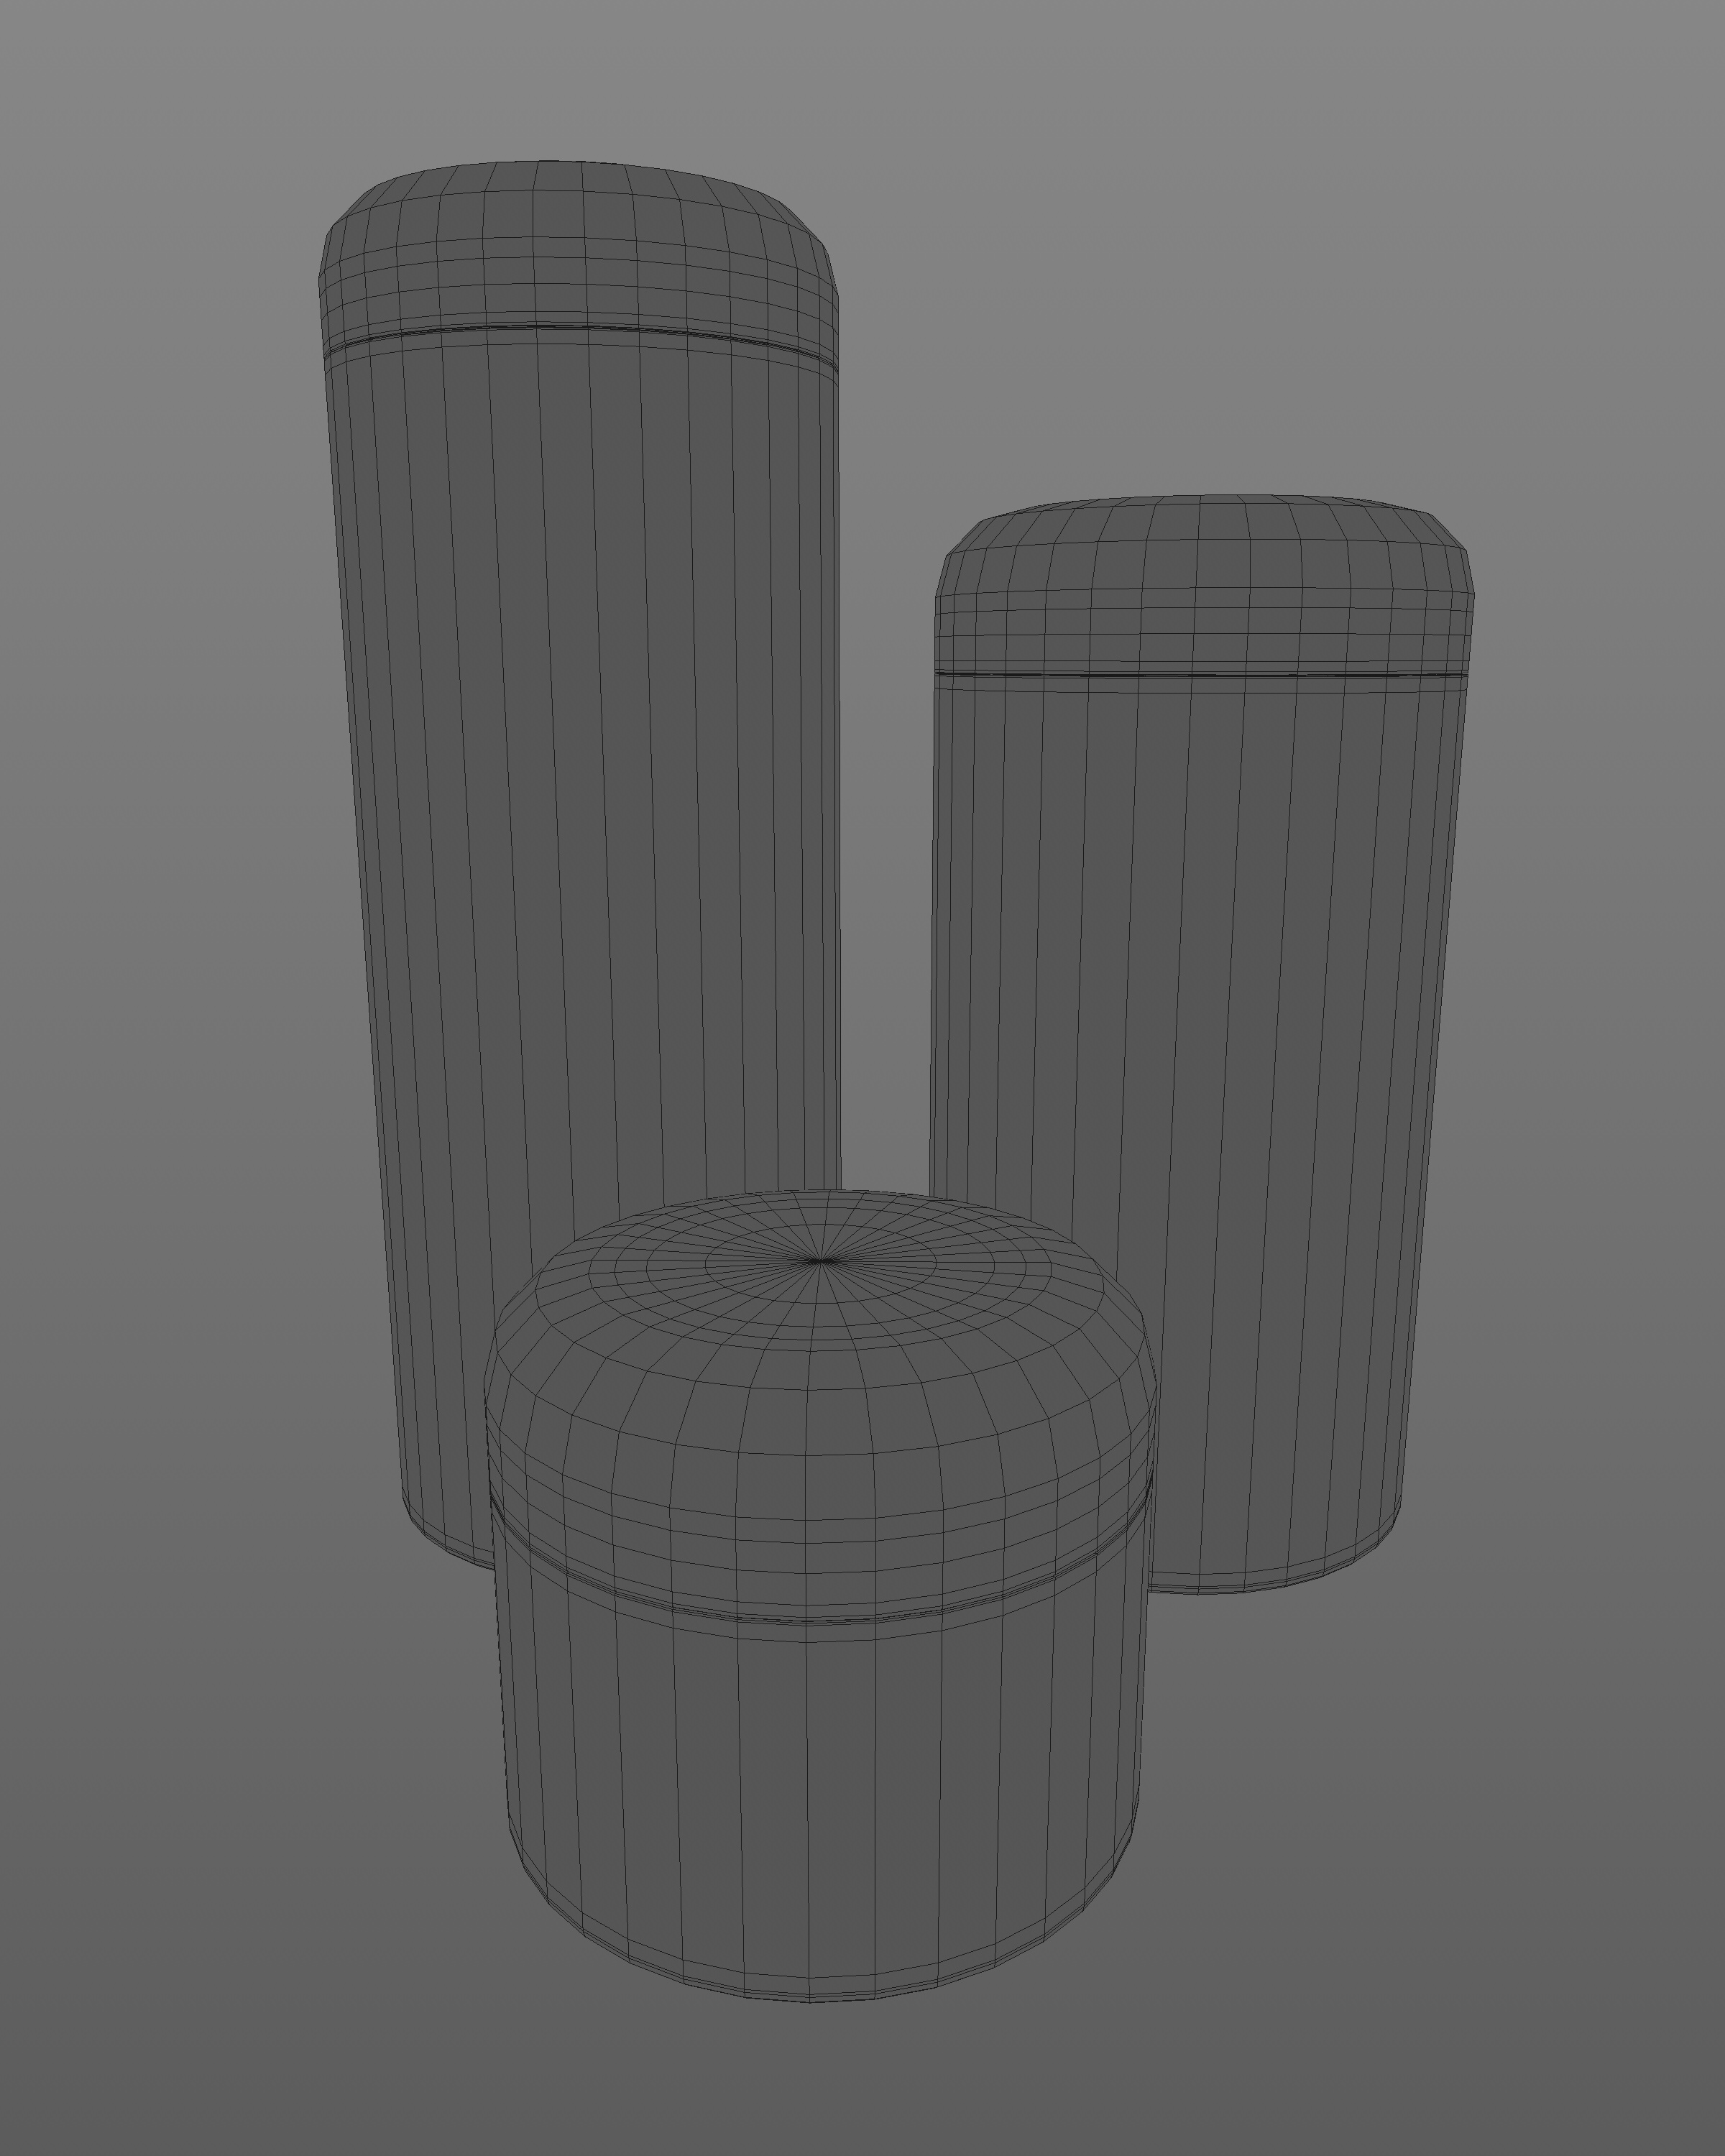
Task: Click the lid seam line on the right cylinder
Action: [1200, 675]
